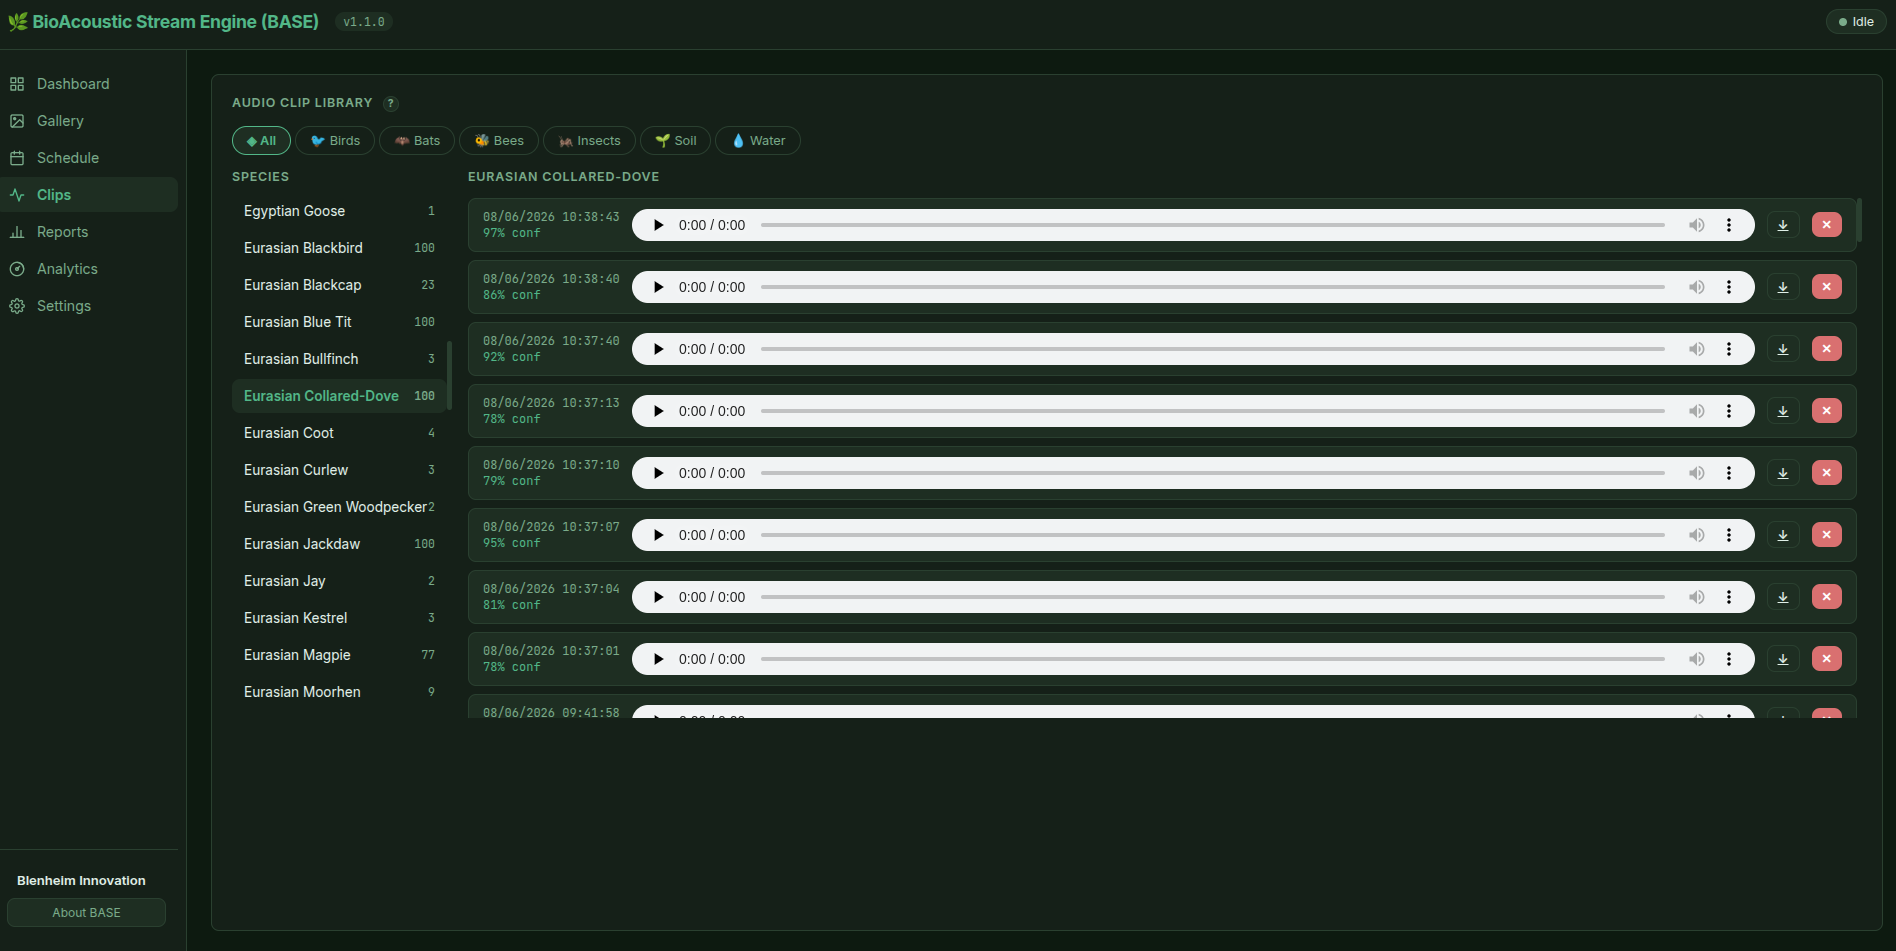This screenshot has width=1896, height=951.
Task: Open the Reports page
Action: [x=89, y=232]
